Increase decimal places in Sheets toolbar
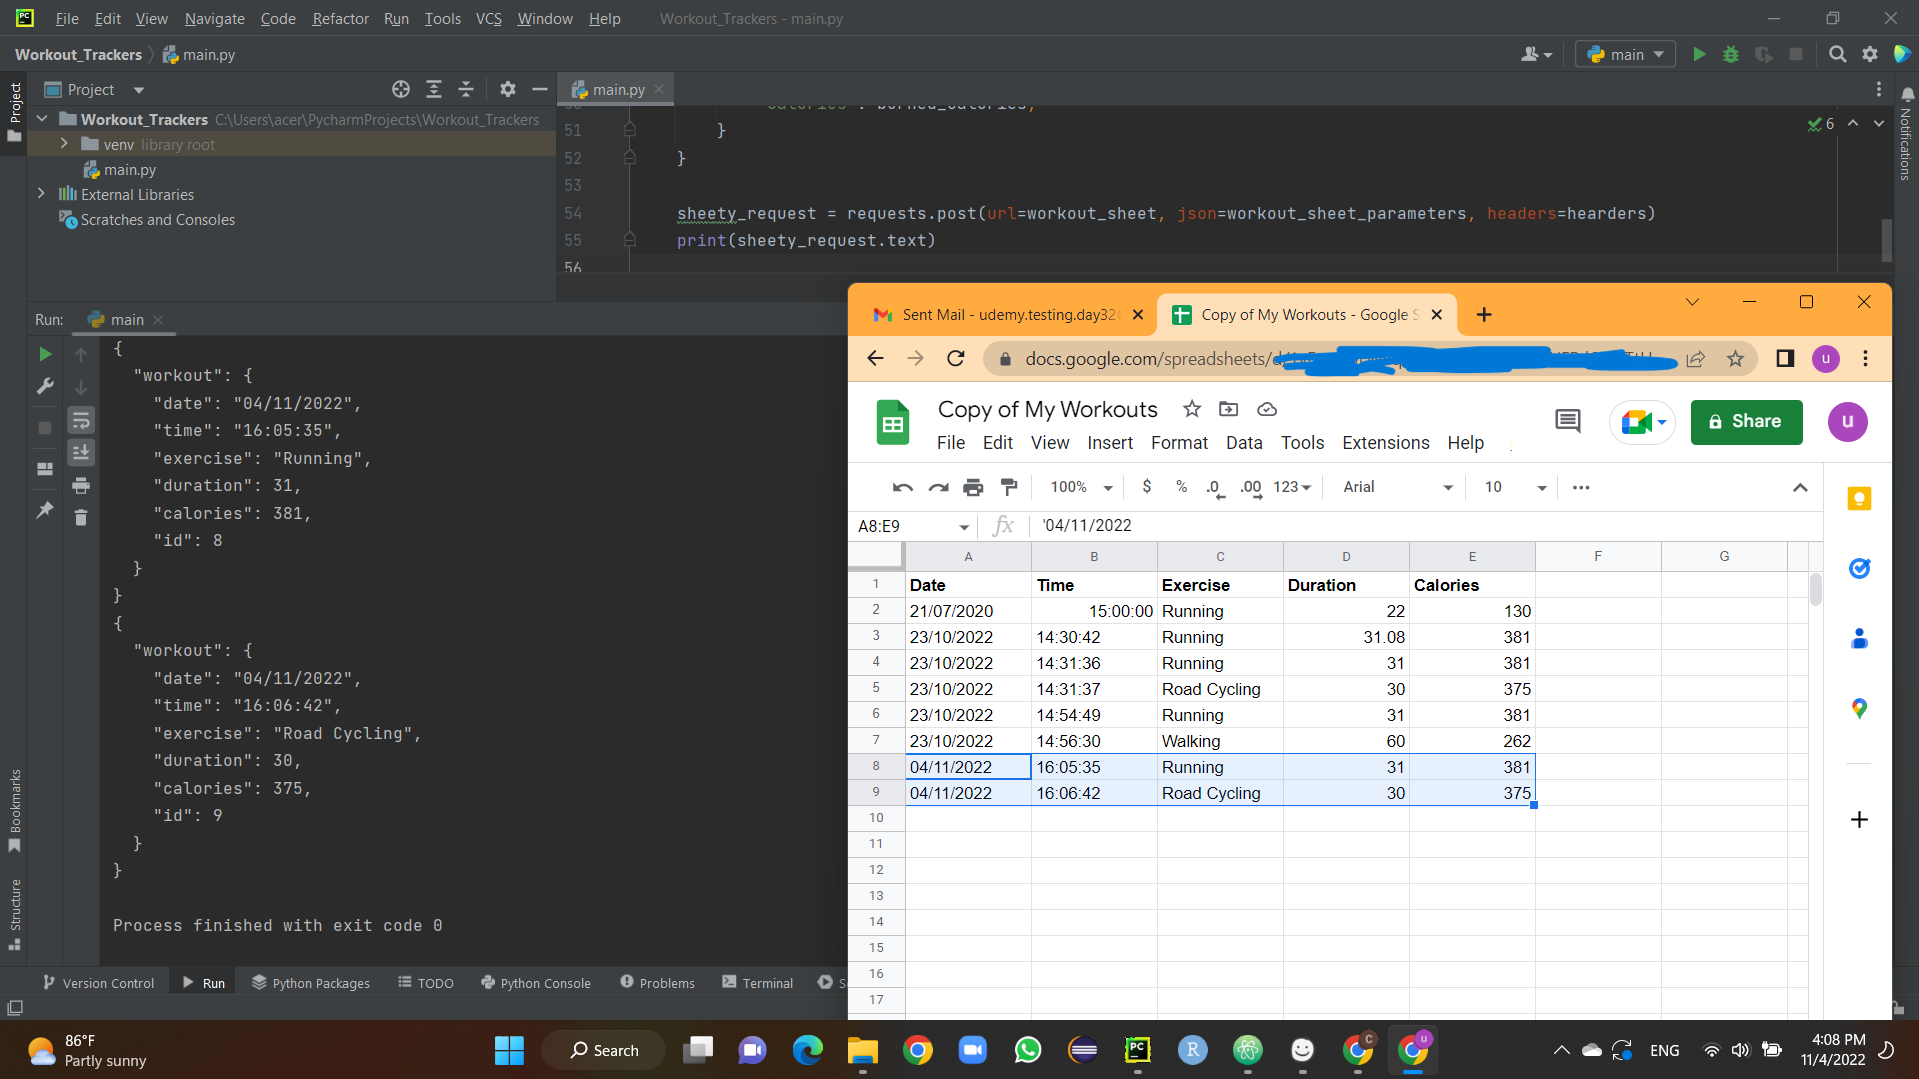The image size is (1919, 1079). click(x=1251, y=487)
